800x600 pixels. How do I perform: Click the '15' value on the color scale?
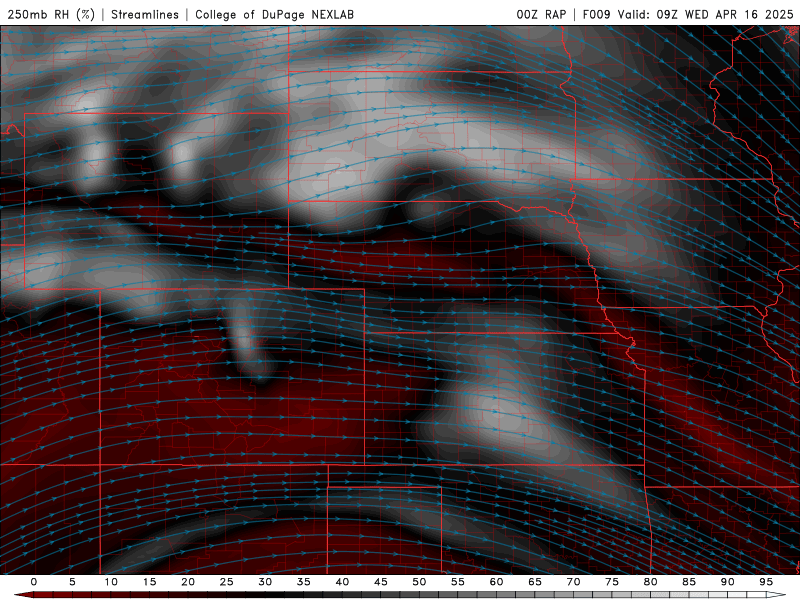pos(149,582)
